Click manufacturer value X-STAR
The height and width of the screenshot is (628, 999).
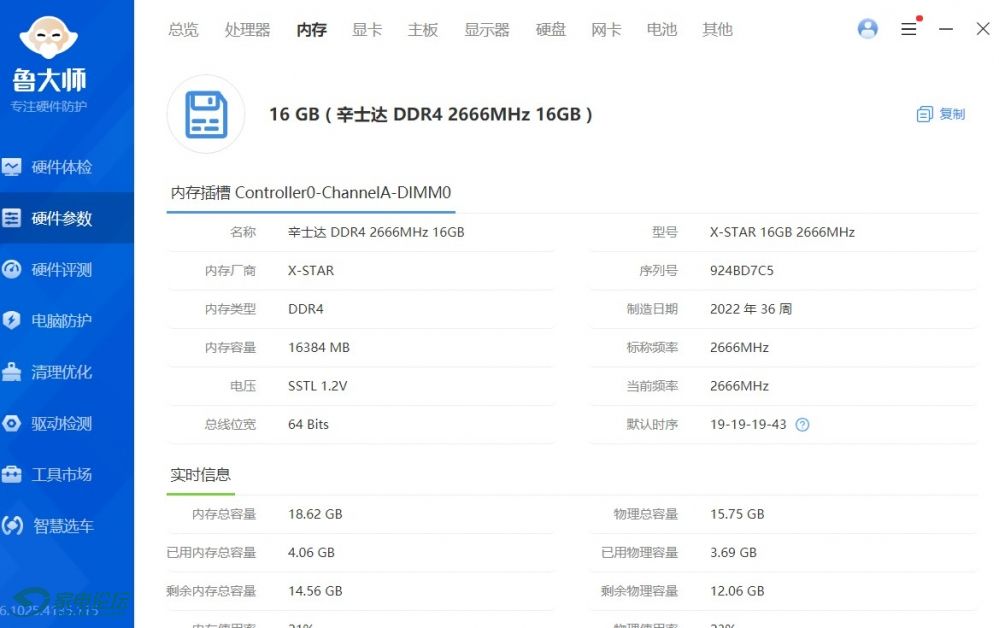(x=311, y=271)
